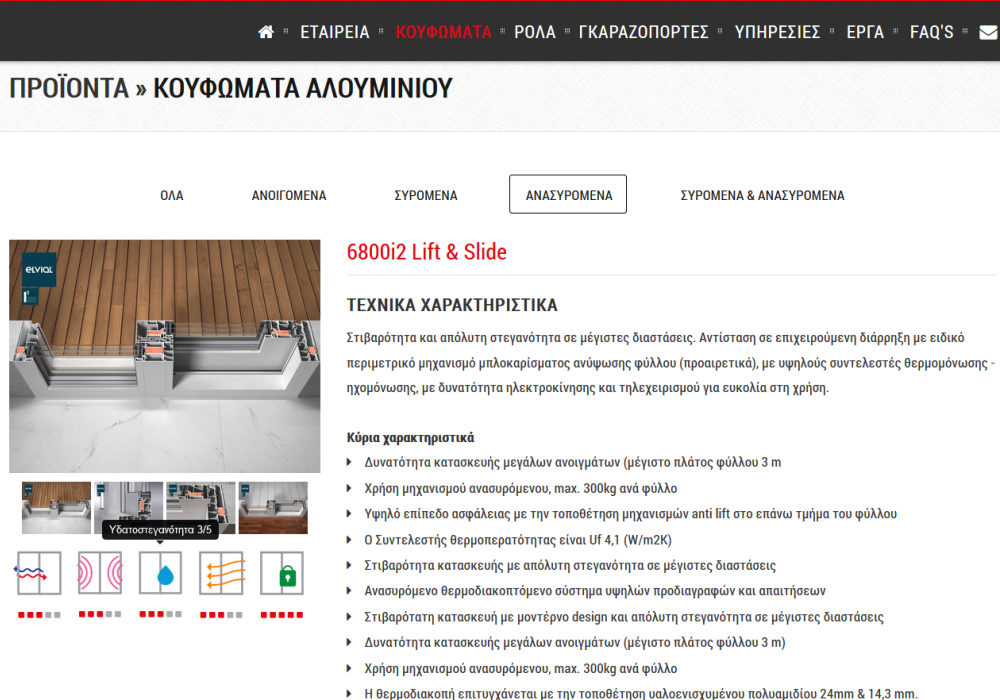Click the Elvial logo badge on image

39,270
